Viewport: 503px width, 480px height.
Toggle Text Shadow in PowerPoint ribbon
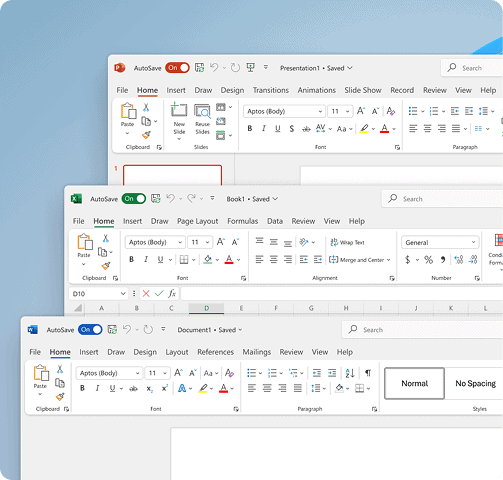point(292,129)
